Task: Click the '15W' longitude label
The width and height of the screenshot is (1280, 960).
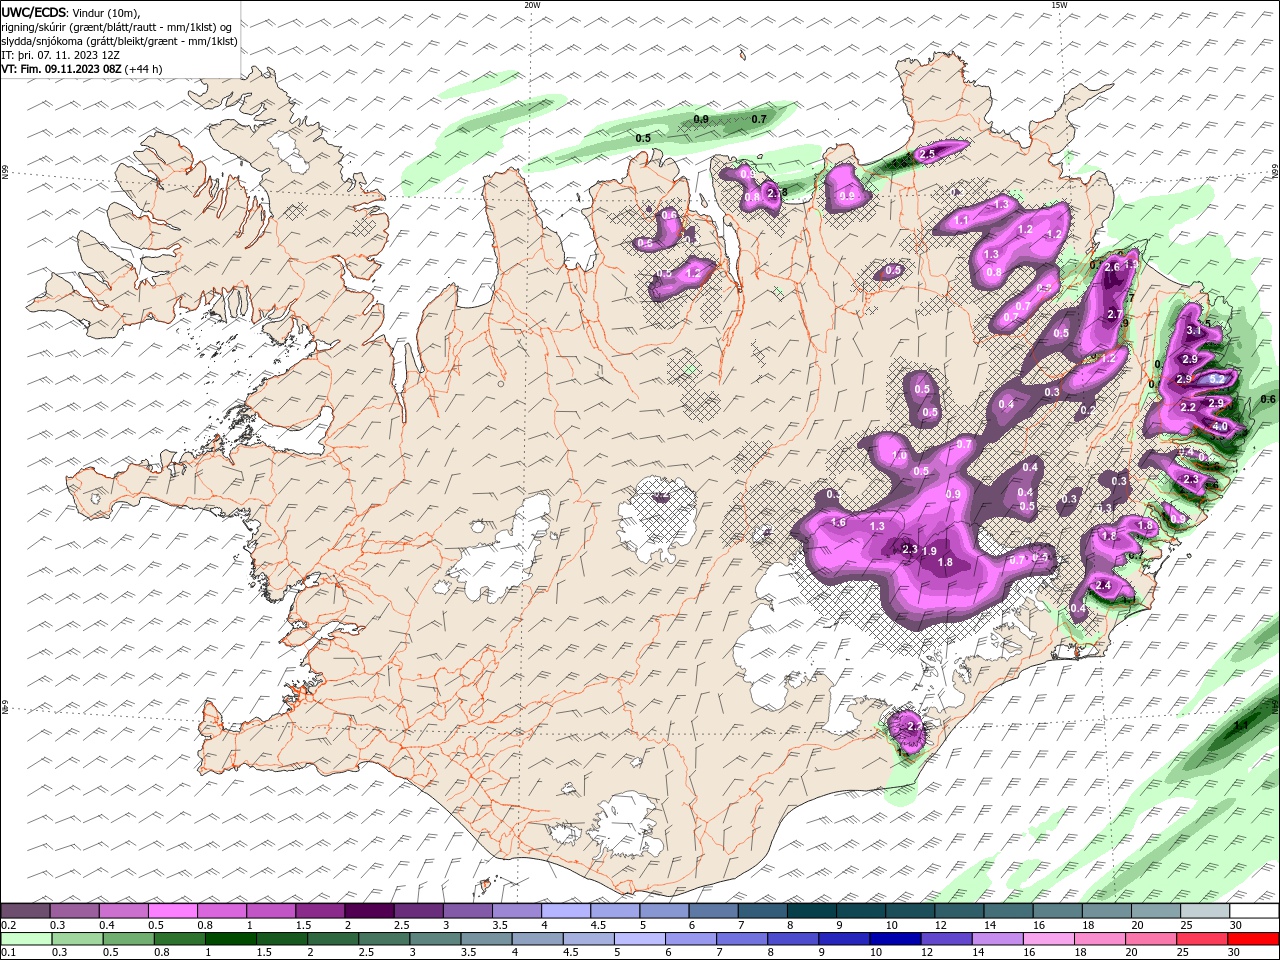Action: click(x=1059, y=5)
